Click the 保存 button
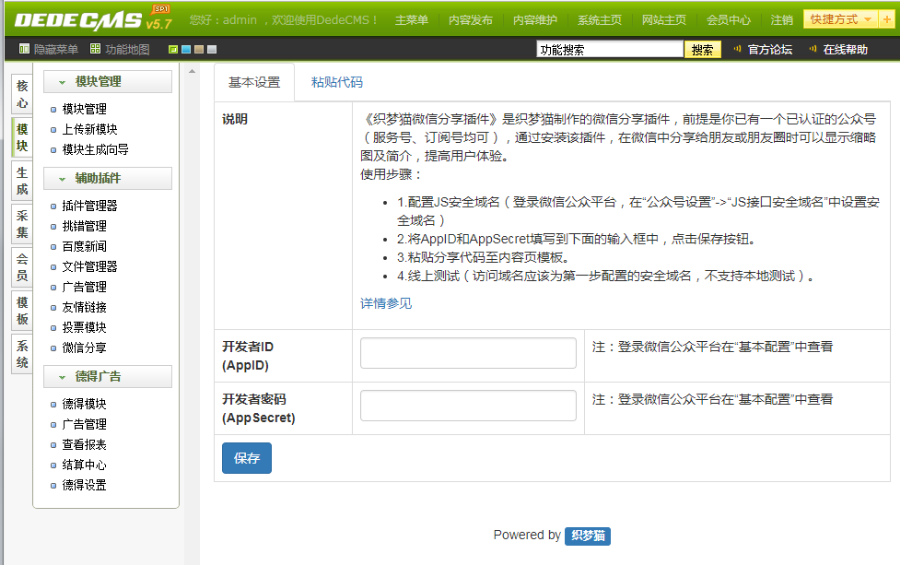The height and width of the screenshot is (565, 900). click(247, 458)
